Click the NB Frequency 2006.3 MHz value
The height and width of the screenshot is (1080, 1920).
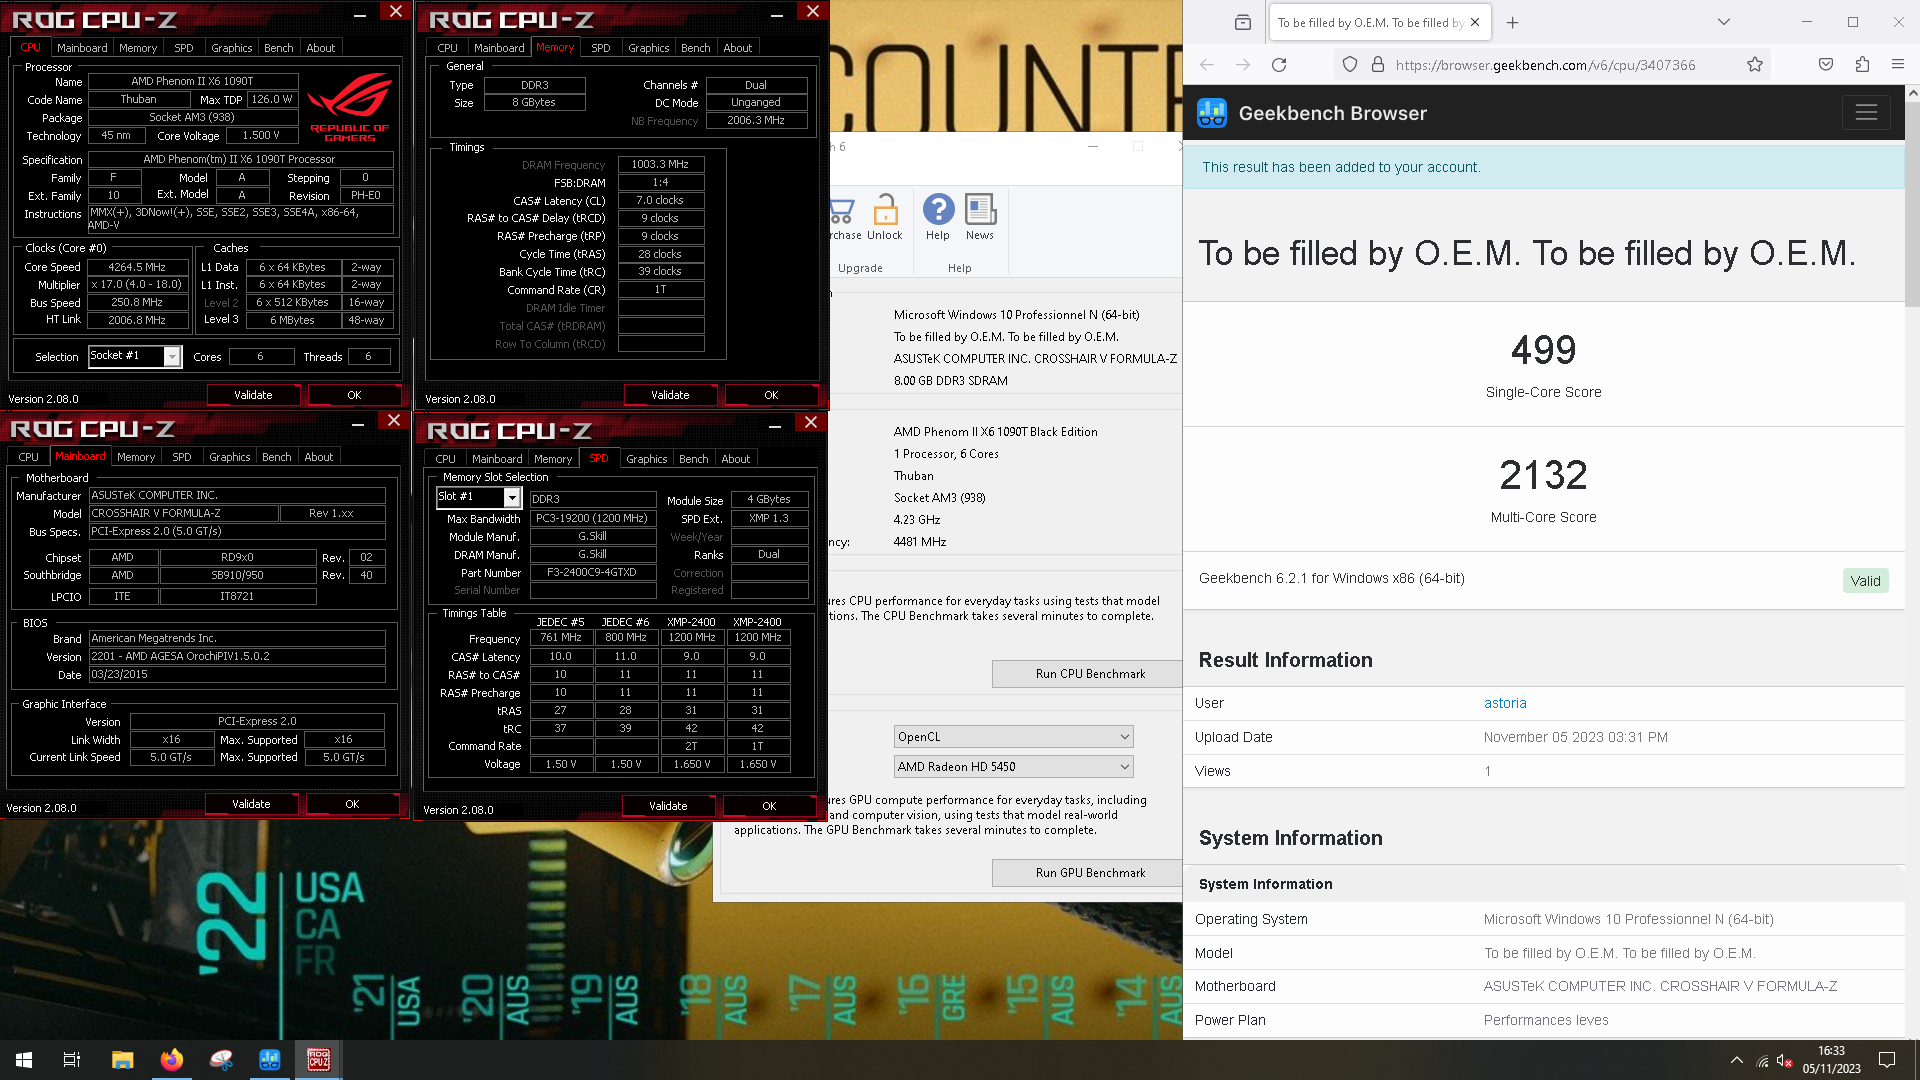(755, 120)
